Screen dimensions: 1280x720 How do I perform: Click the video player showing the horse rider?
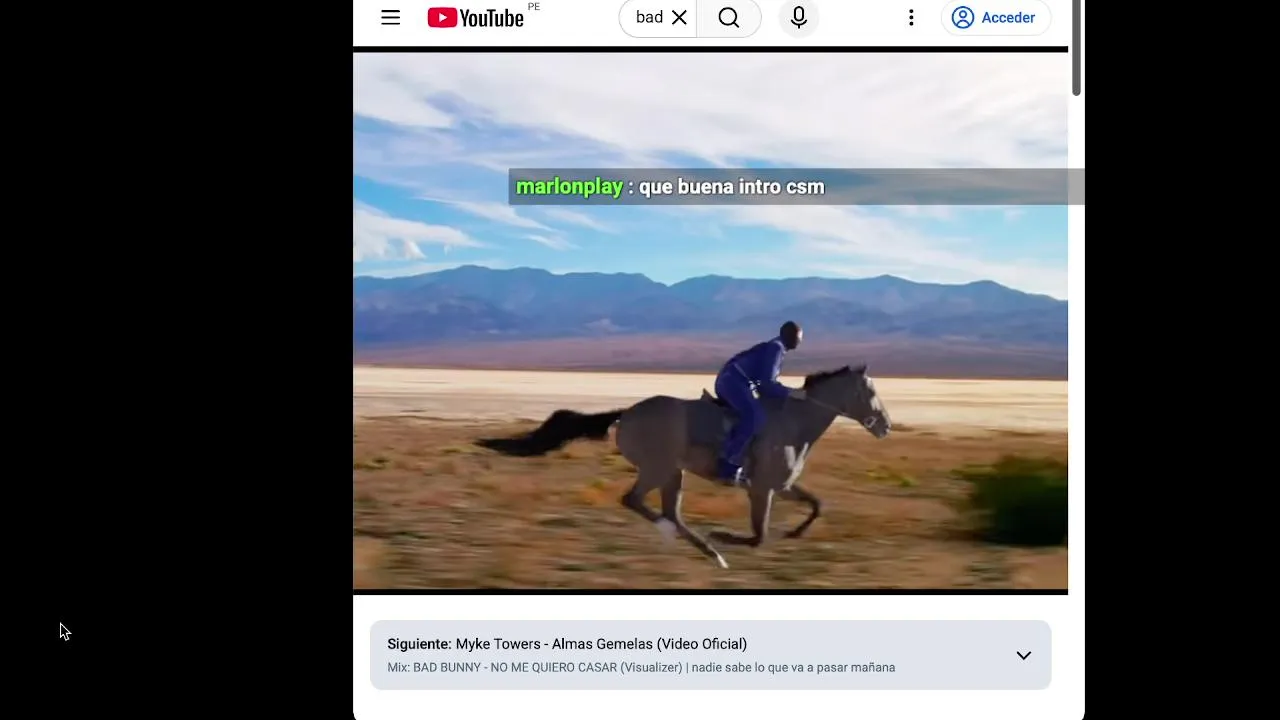(710, 322)
